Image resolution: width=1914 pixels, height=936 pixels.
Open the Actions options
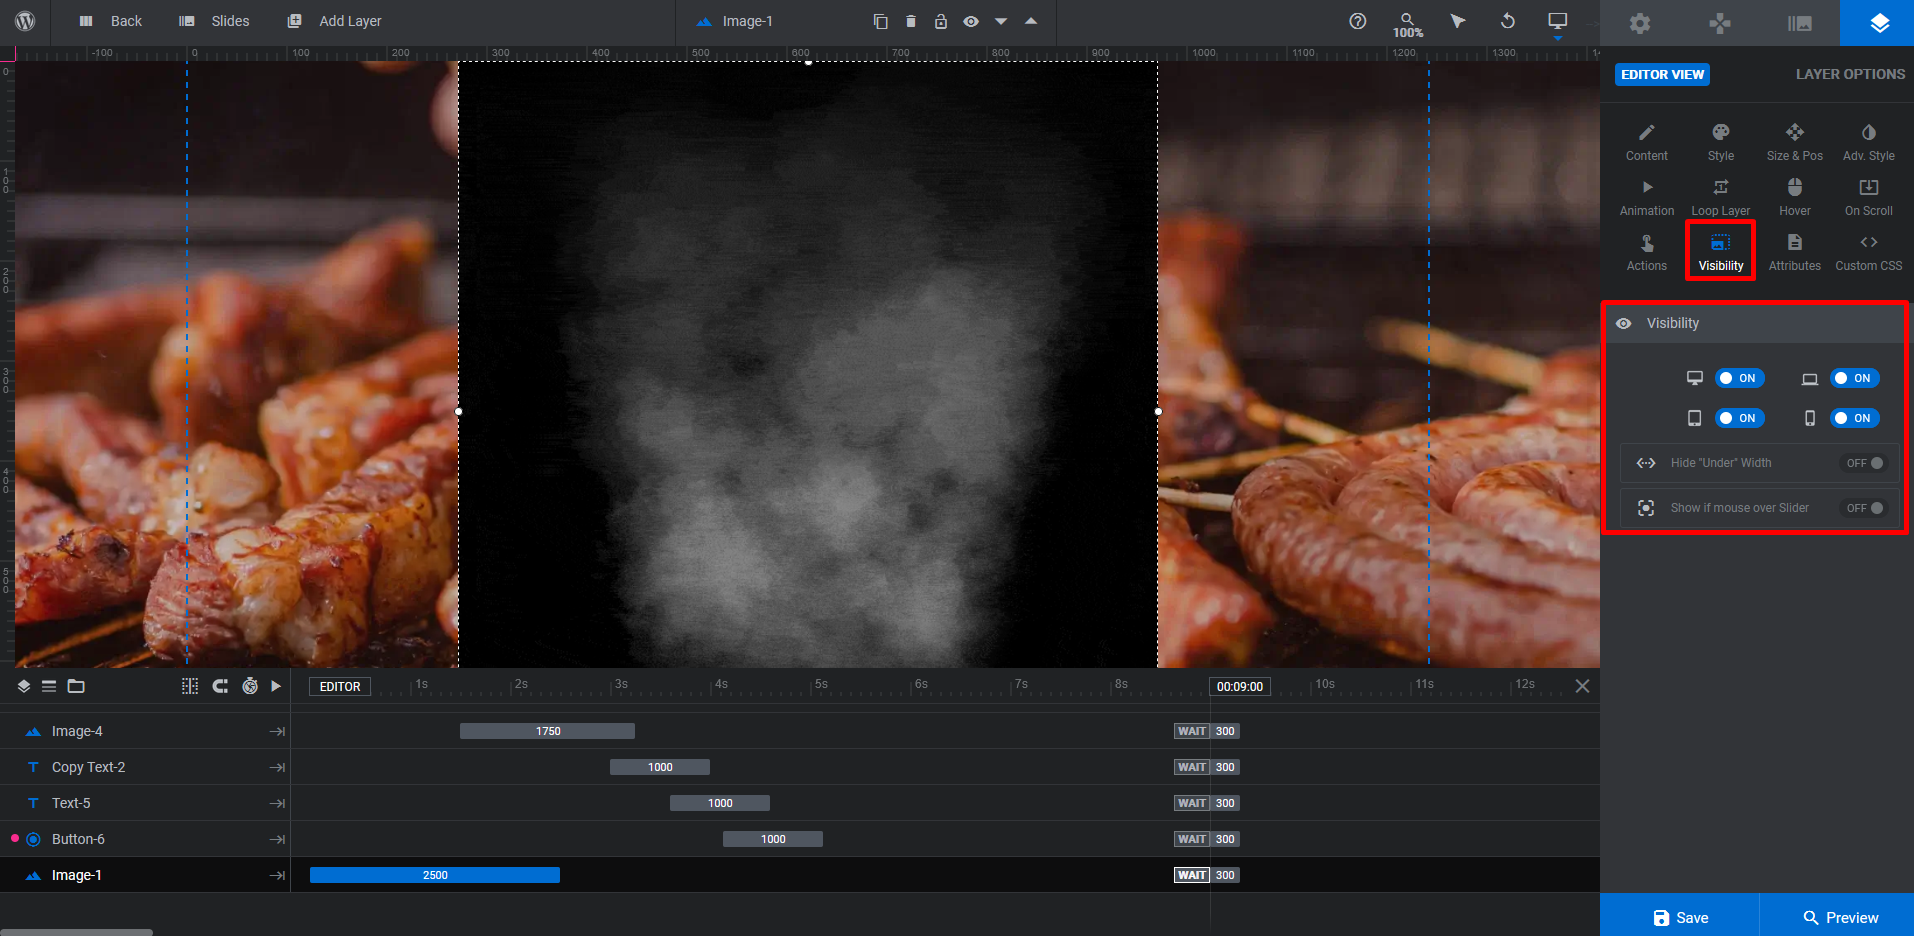click(1647, 252)
